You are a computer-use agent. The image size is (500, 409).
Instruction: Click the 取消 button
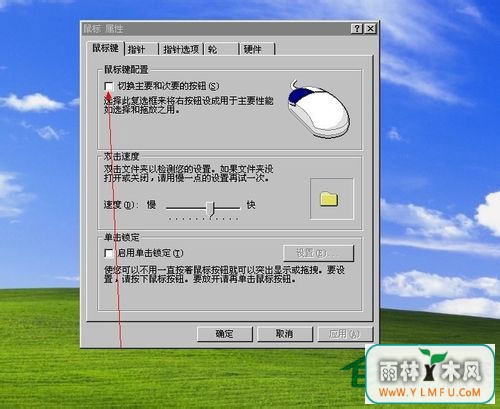click(x=285, y=334)
